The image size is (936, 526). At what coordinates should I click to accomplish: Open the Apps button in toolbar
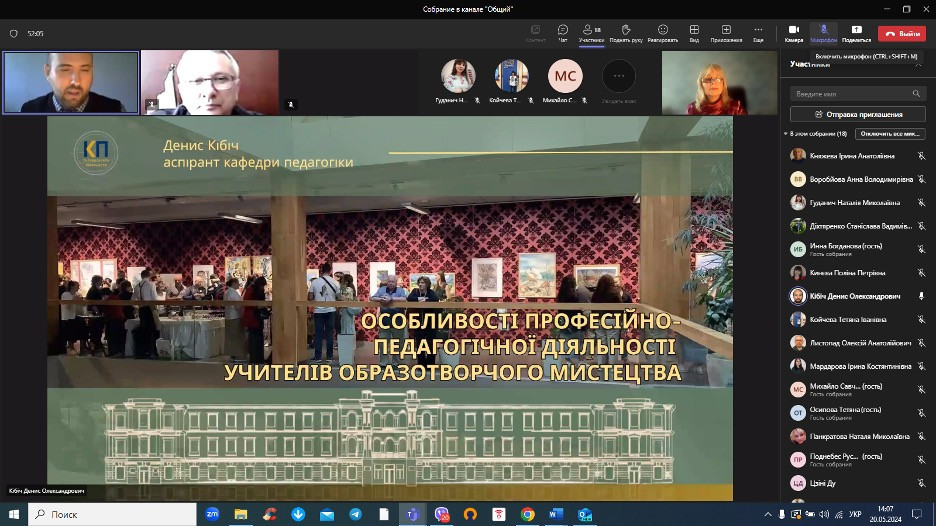pyautogui.click(x=726, y=33)
